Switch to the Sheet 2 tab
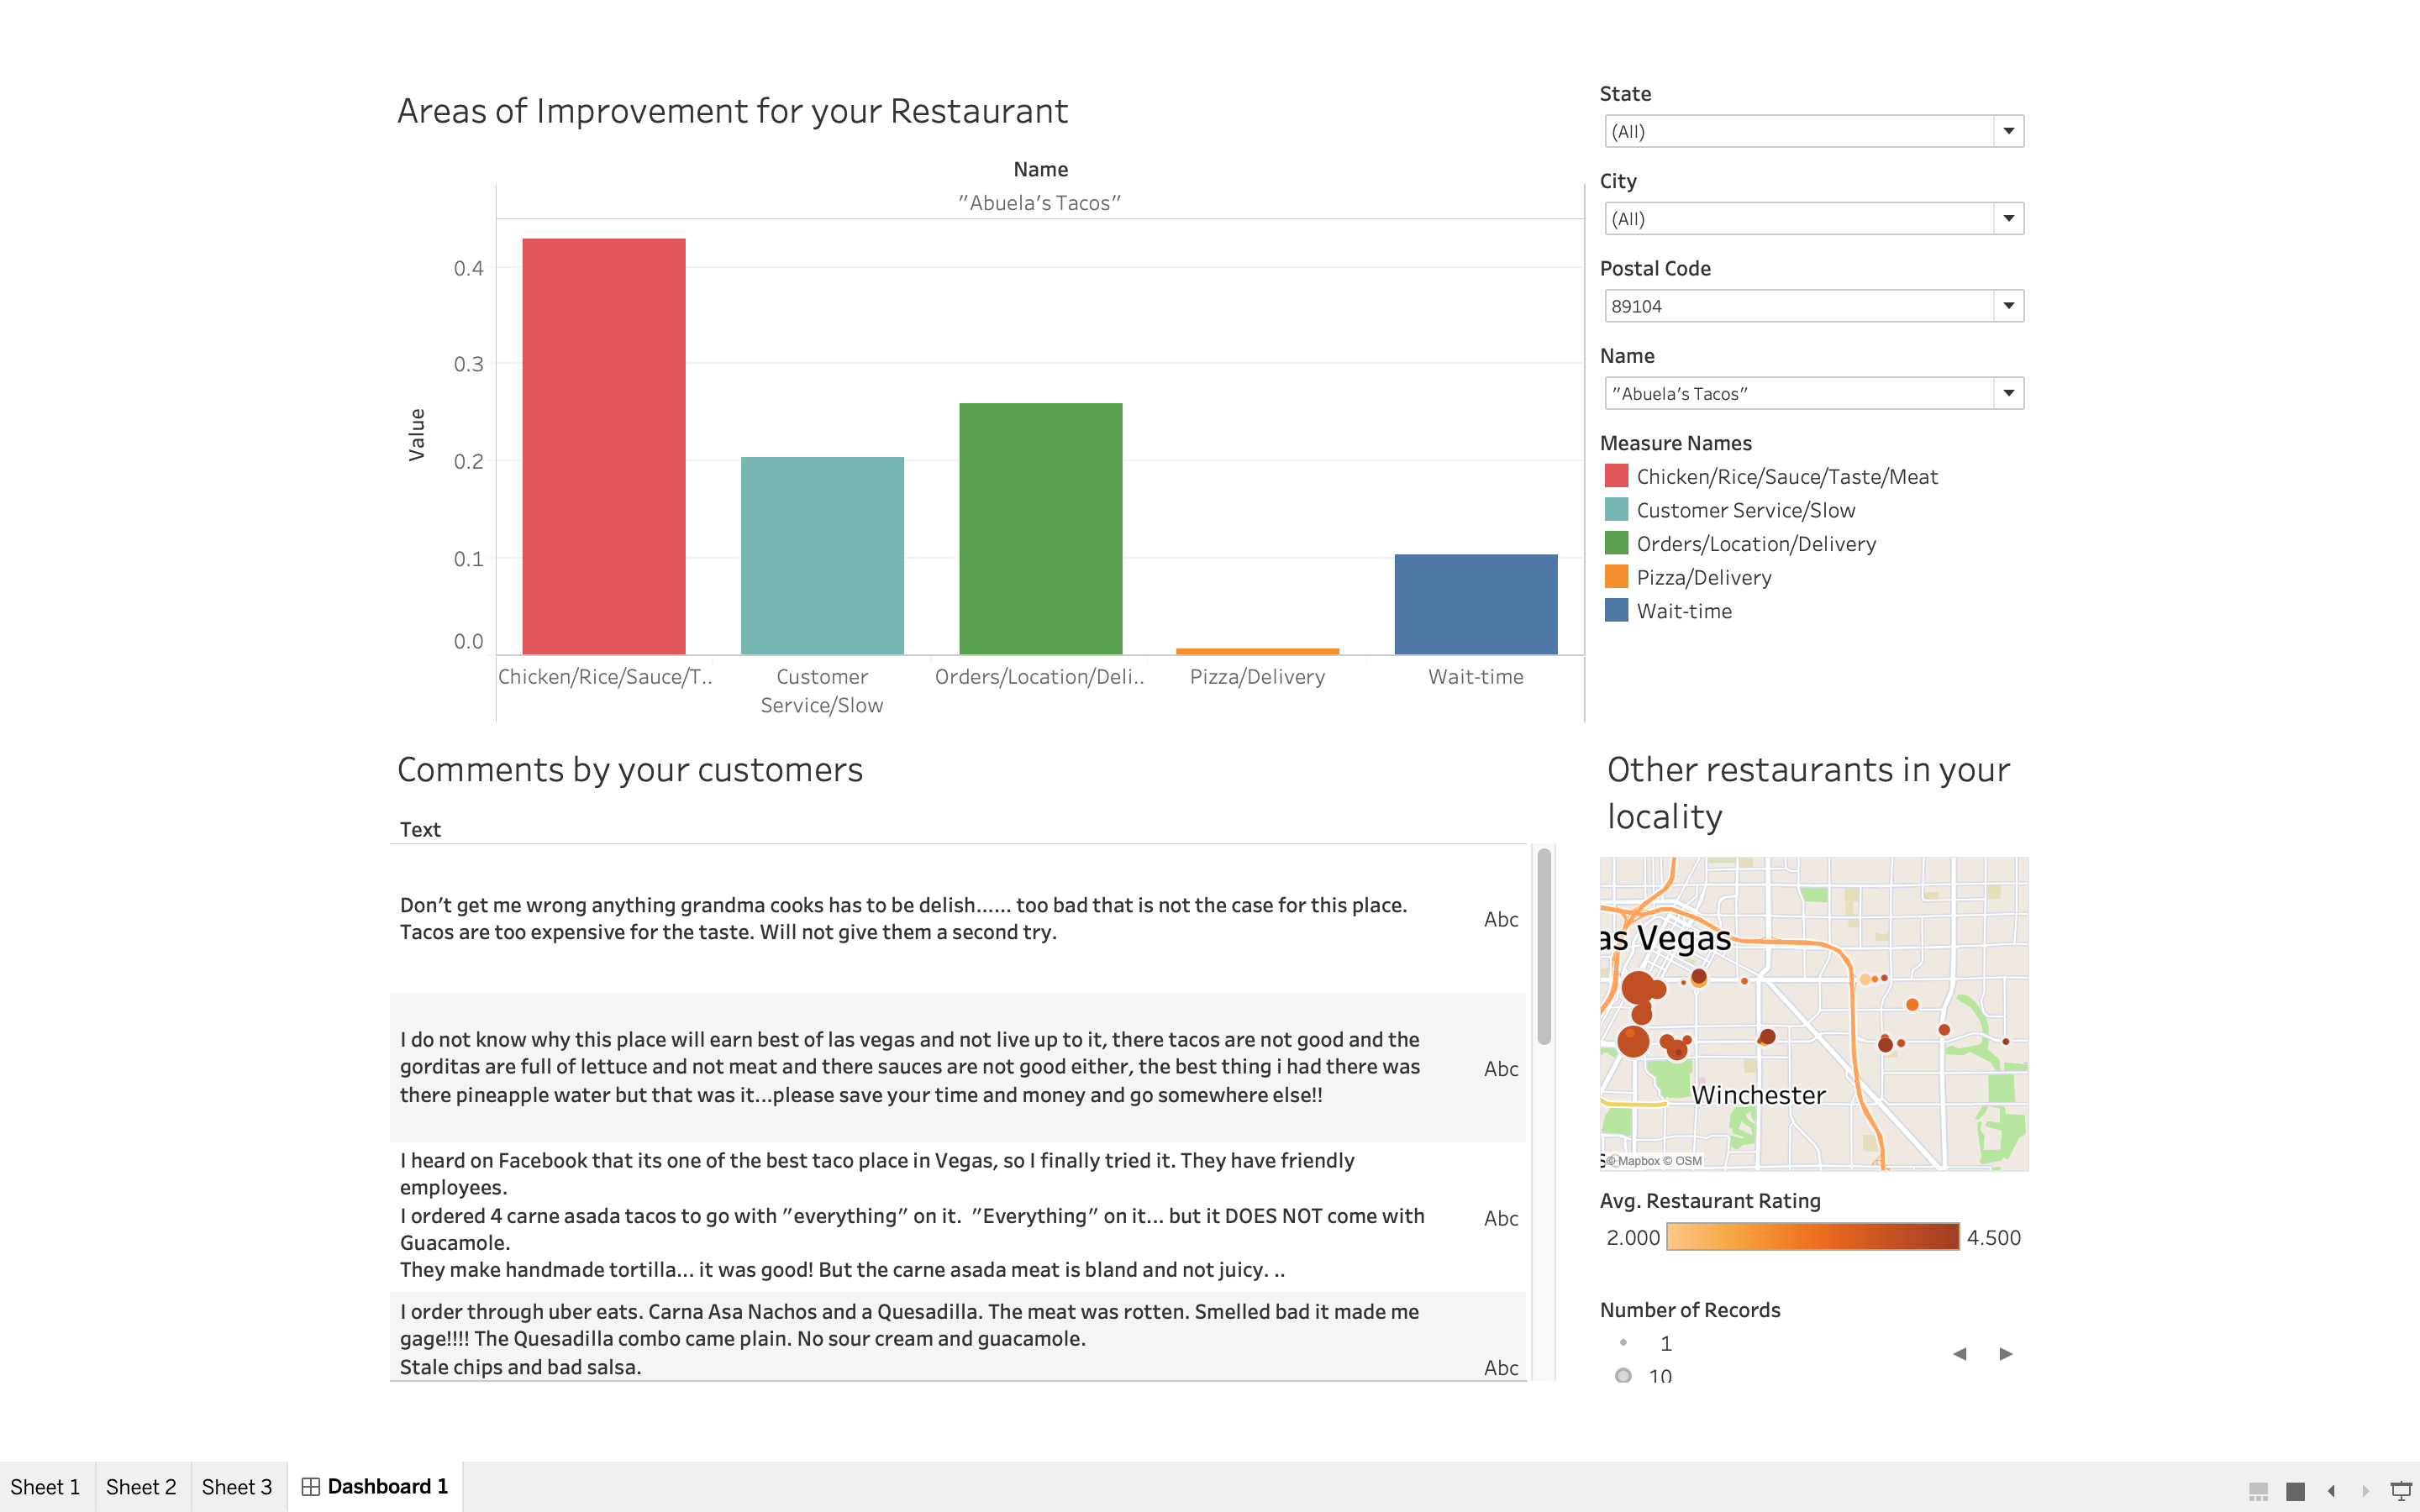This screenshot has height=1512, width=2420. coord(141,1487)
